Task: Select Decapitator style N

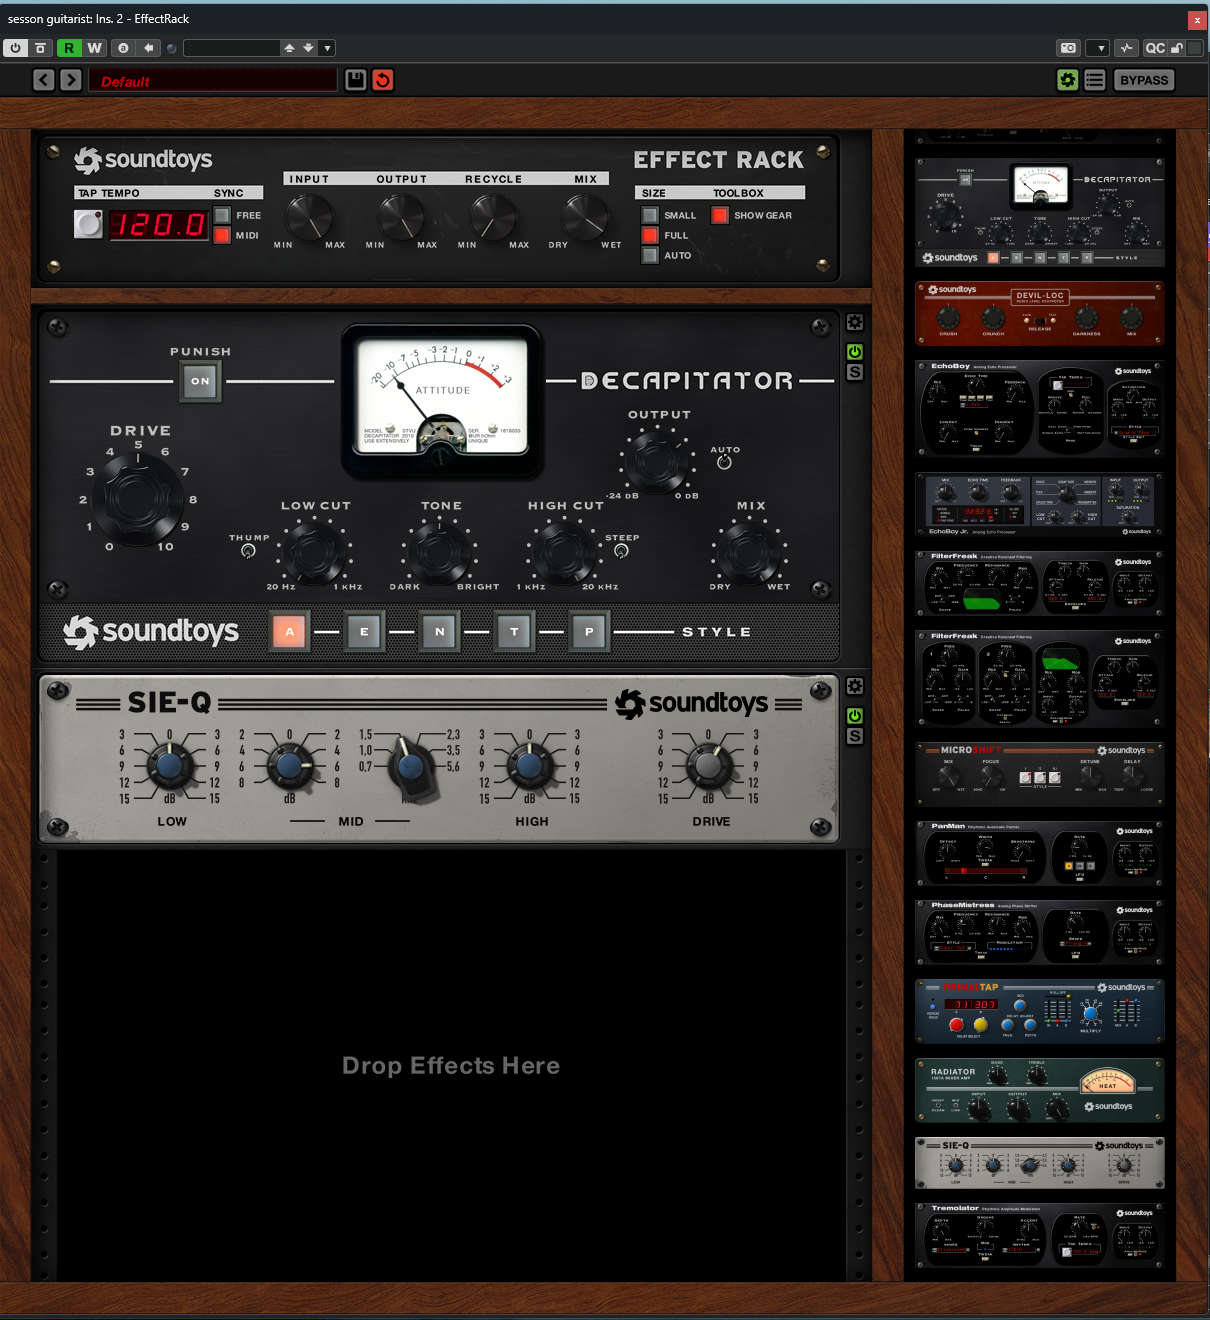Action: tap(439, 632)
